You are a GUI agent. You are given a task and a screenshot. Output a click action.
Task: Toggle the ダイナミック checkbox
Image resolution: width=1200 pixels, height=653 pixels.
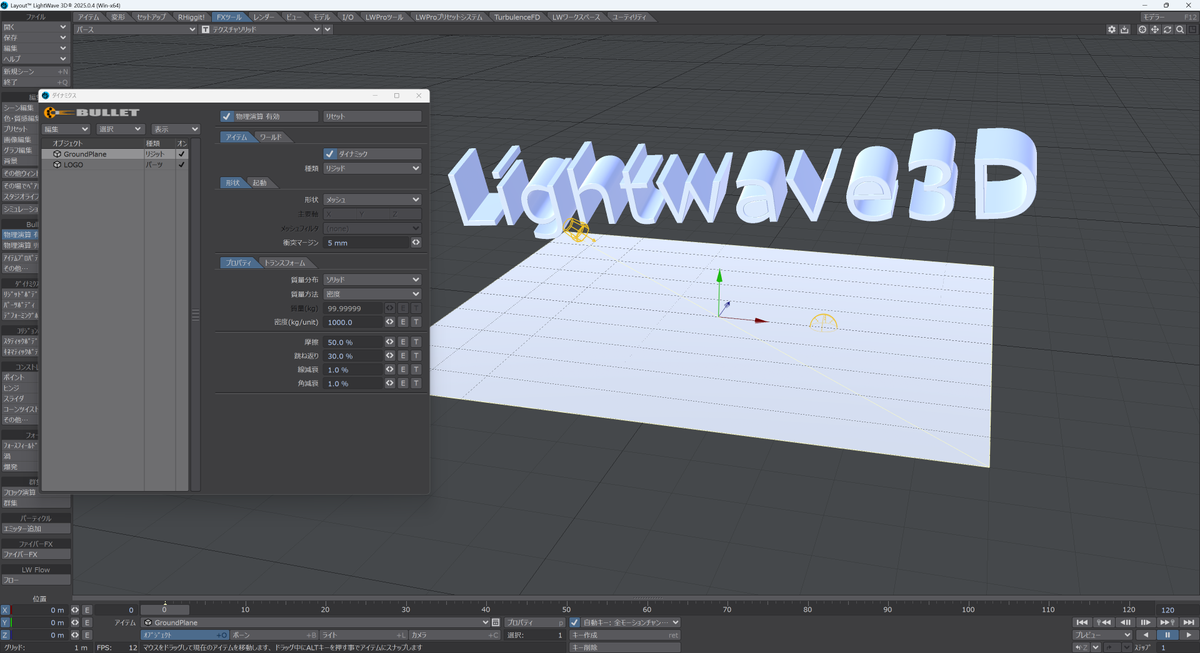pos(330,154)
